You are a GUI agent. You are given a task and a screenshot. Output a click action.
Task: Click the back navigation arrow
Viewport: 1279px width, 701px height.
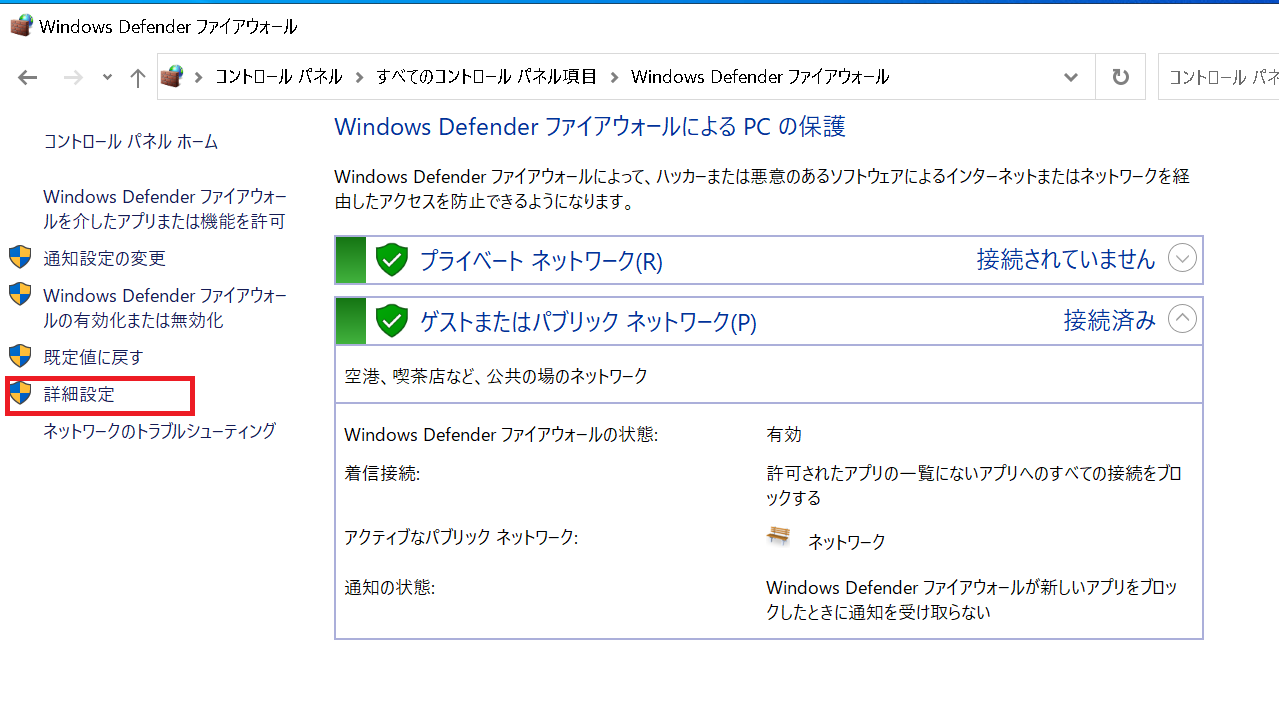click(x=28, y=78)
